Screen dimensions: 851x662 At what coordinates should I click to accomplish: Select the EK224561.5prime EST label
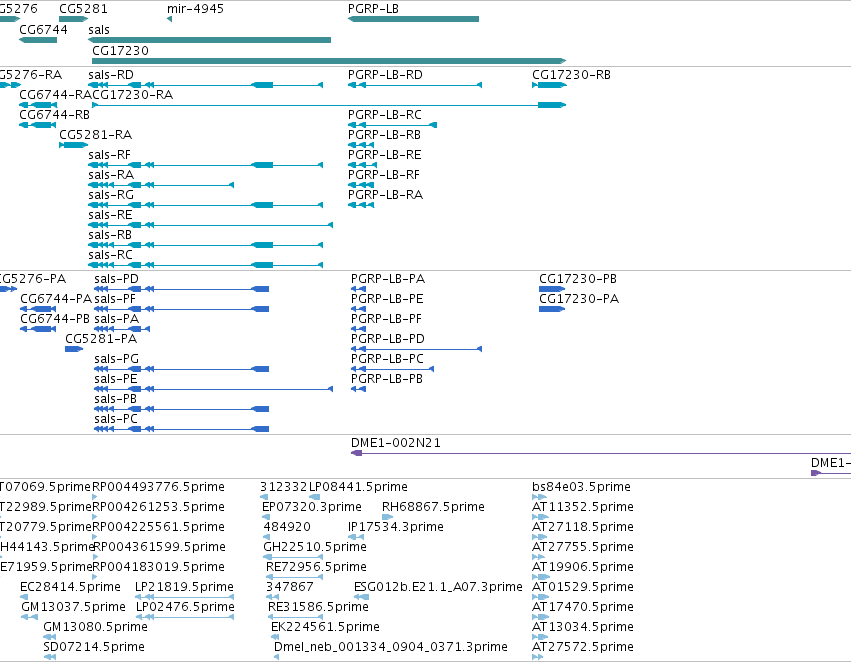[325, 627]
